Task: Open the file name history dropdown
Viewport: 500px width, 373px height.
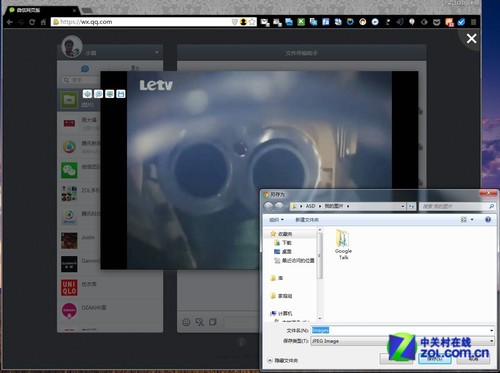Action: [x=491, y=330]
